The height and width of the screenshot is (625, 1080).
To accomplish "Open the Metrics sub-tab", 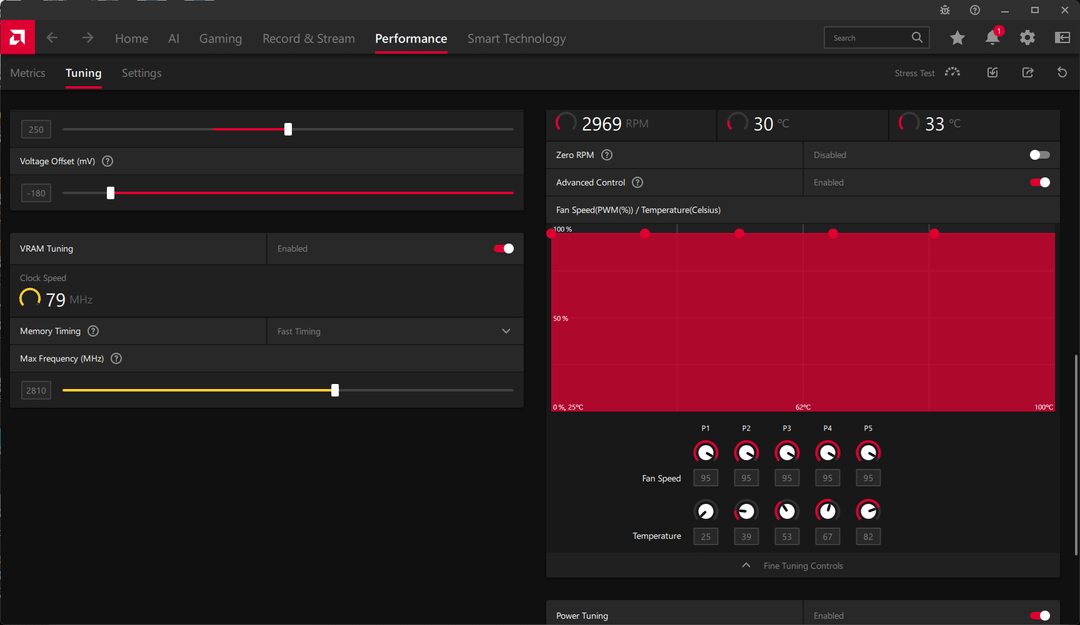I will [x=28, y=73].
